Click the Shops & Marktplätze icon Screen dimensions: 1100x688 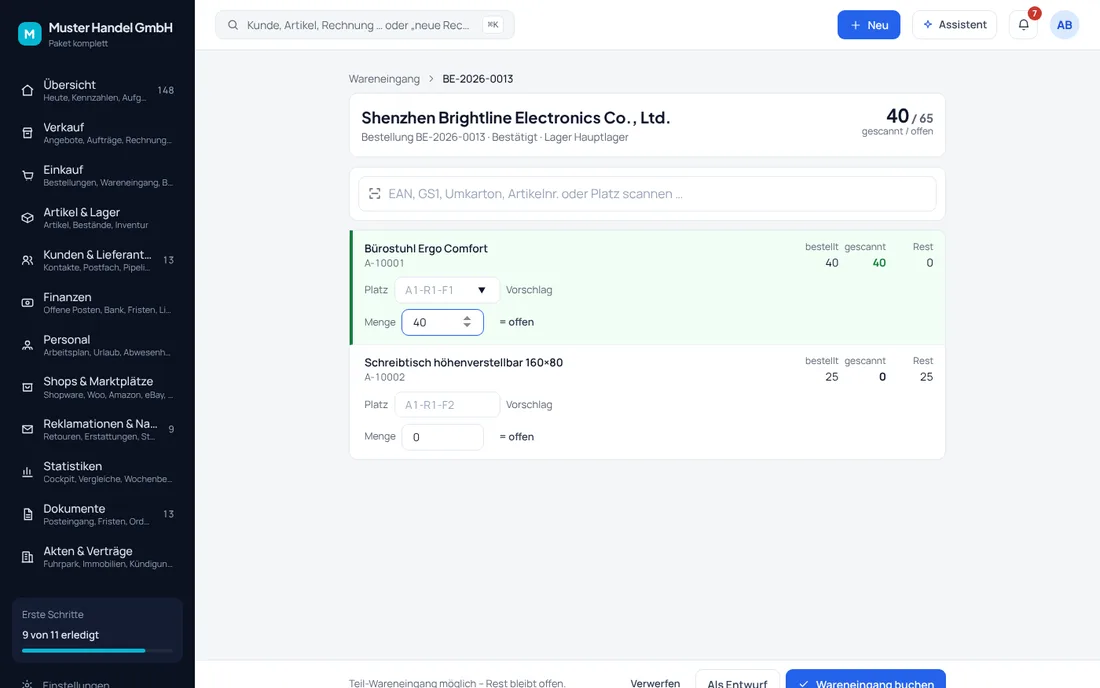point(27,387)
